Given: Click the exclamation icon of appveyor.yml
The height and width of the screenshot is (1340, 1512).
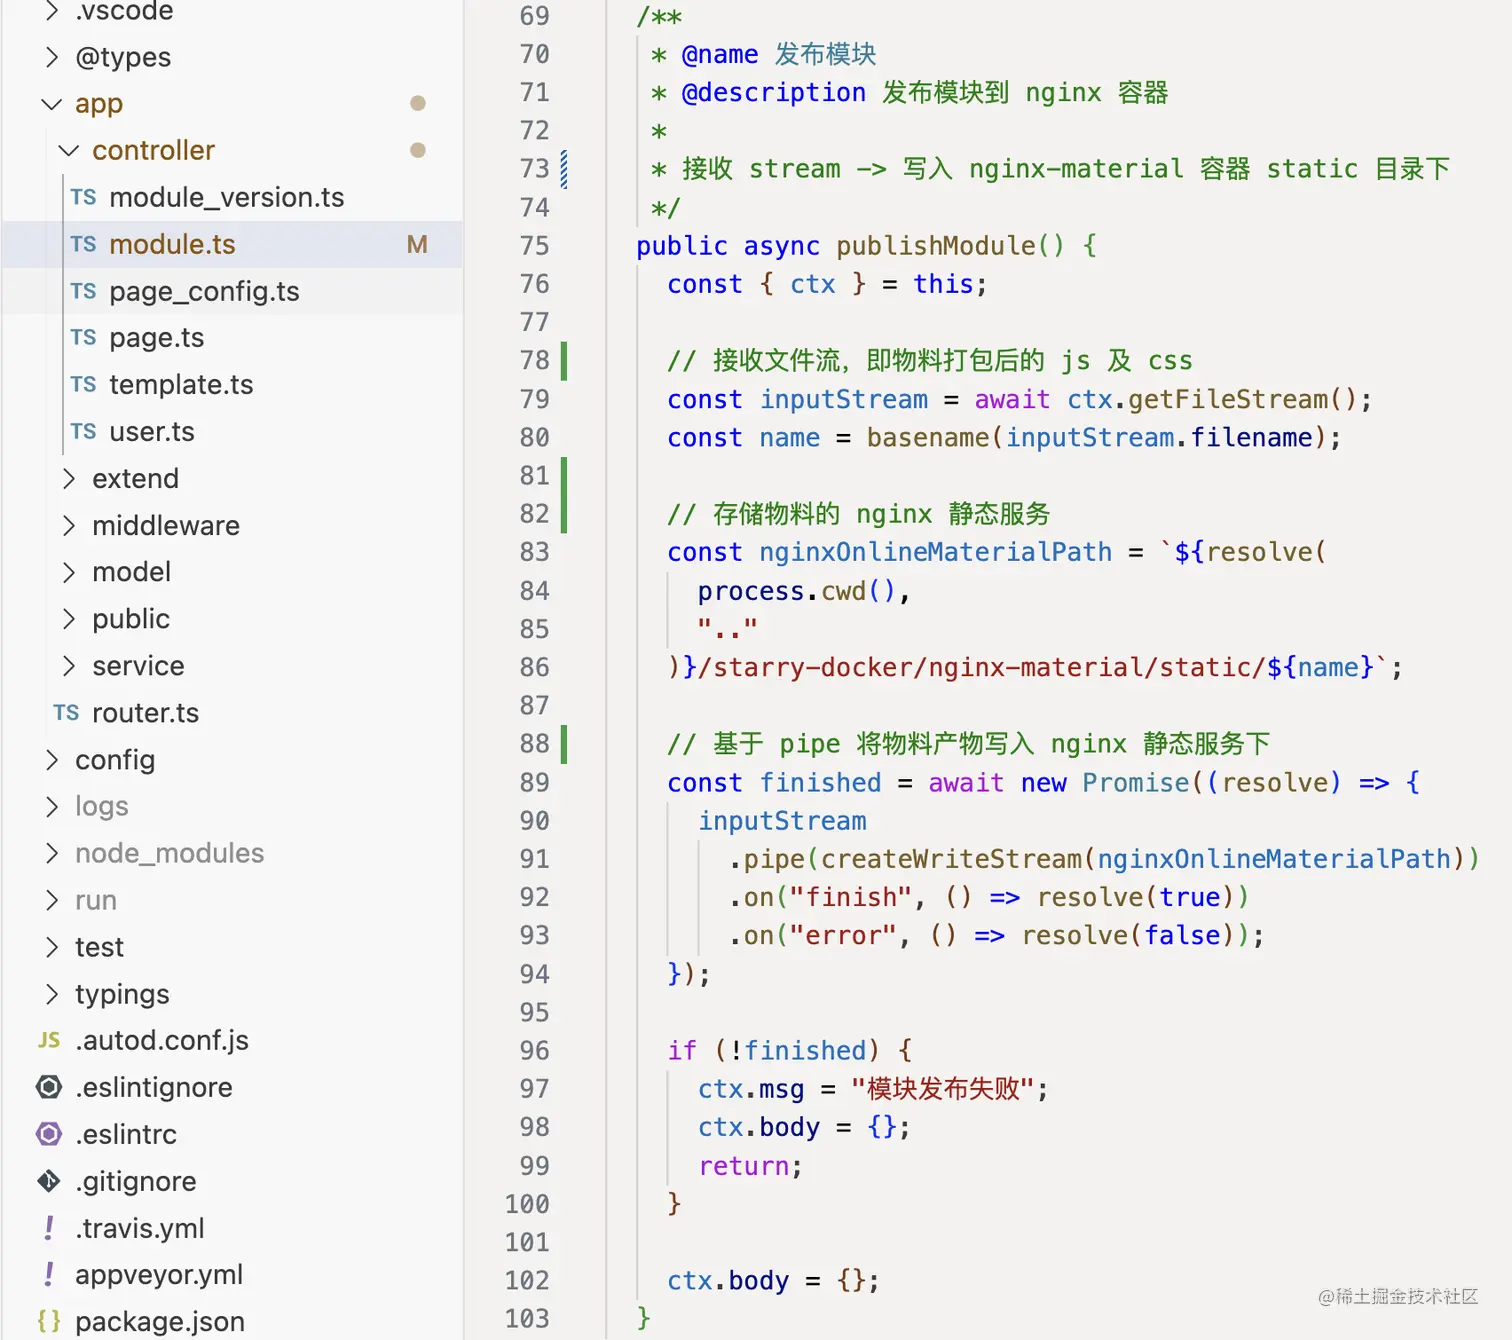Looking at the screenshot, I should (x=49, y=1274).
